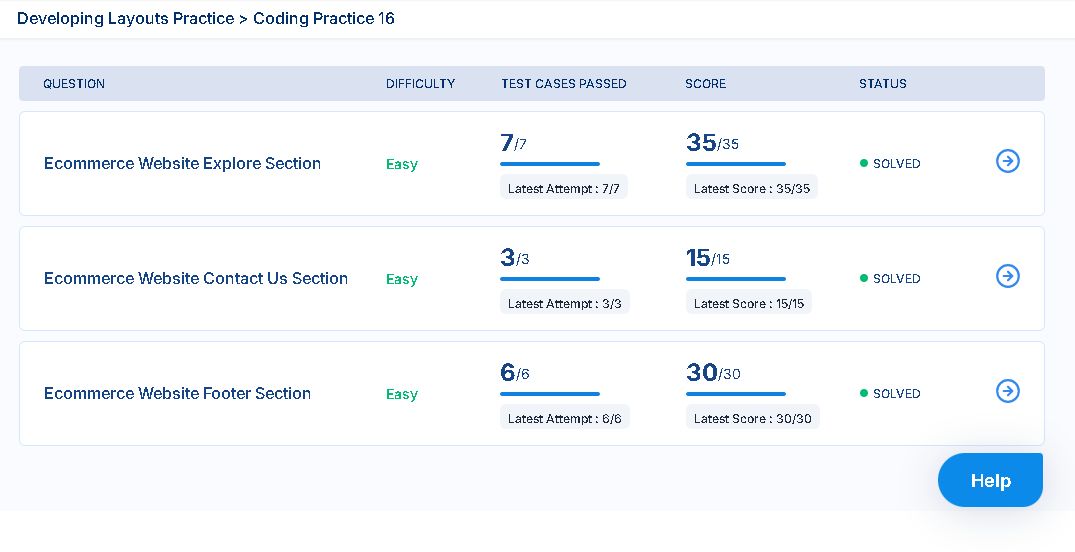
Task: Open the Help button
Action: point(990,480)
